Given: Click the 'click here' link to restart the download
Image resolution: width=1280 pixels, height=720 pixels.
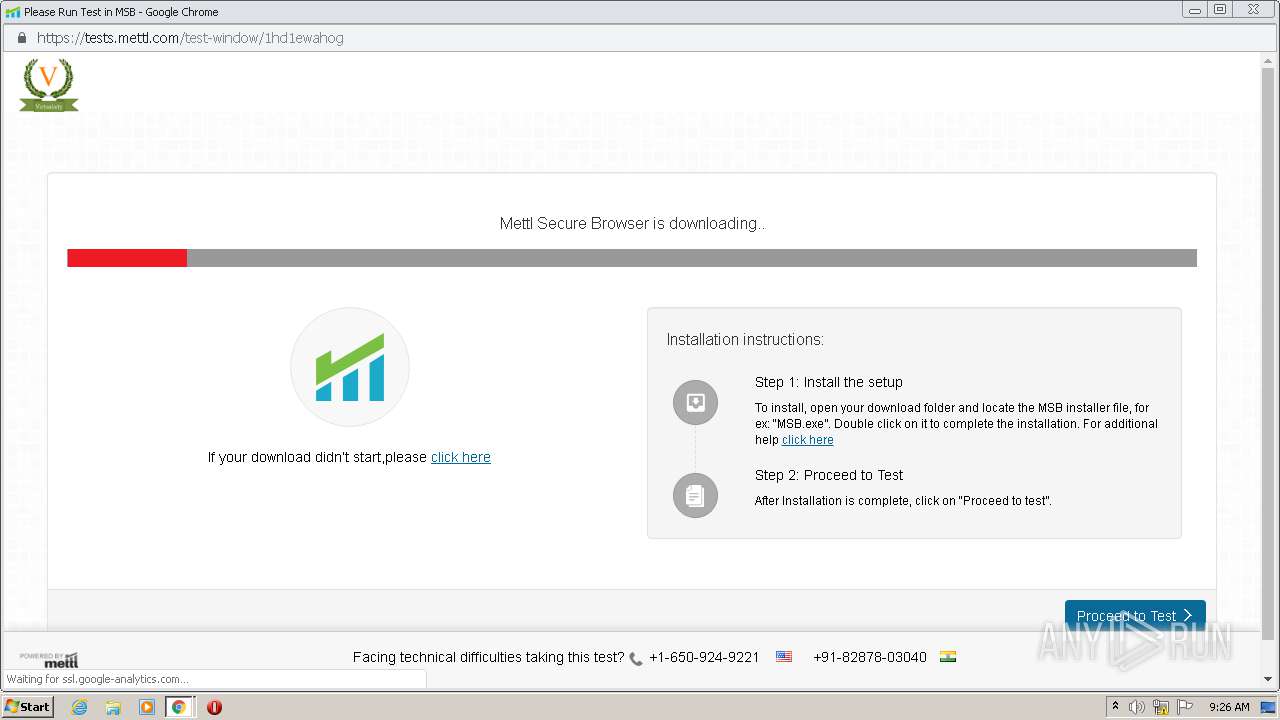Looking at the screenshot, I should (x=461, y=457).
